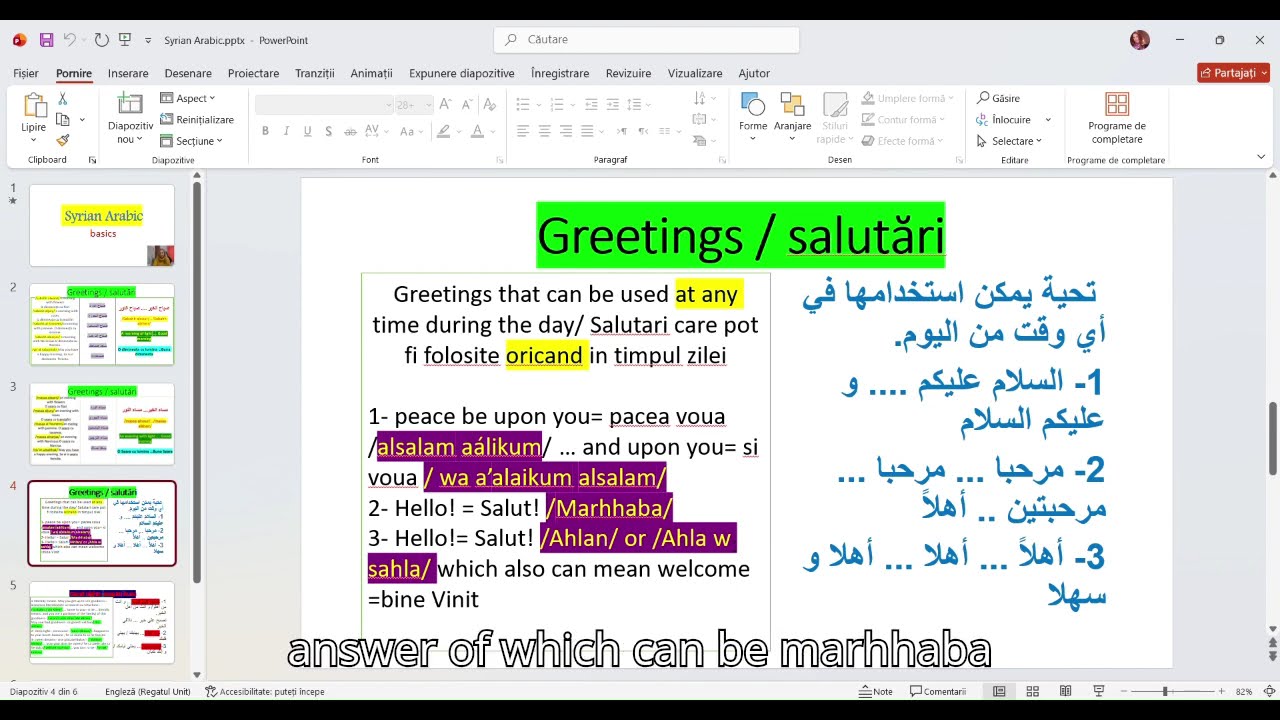Toggle Bold formatting
This screenshot has width=1280, height=720.
click(x=265, y=131)
